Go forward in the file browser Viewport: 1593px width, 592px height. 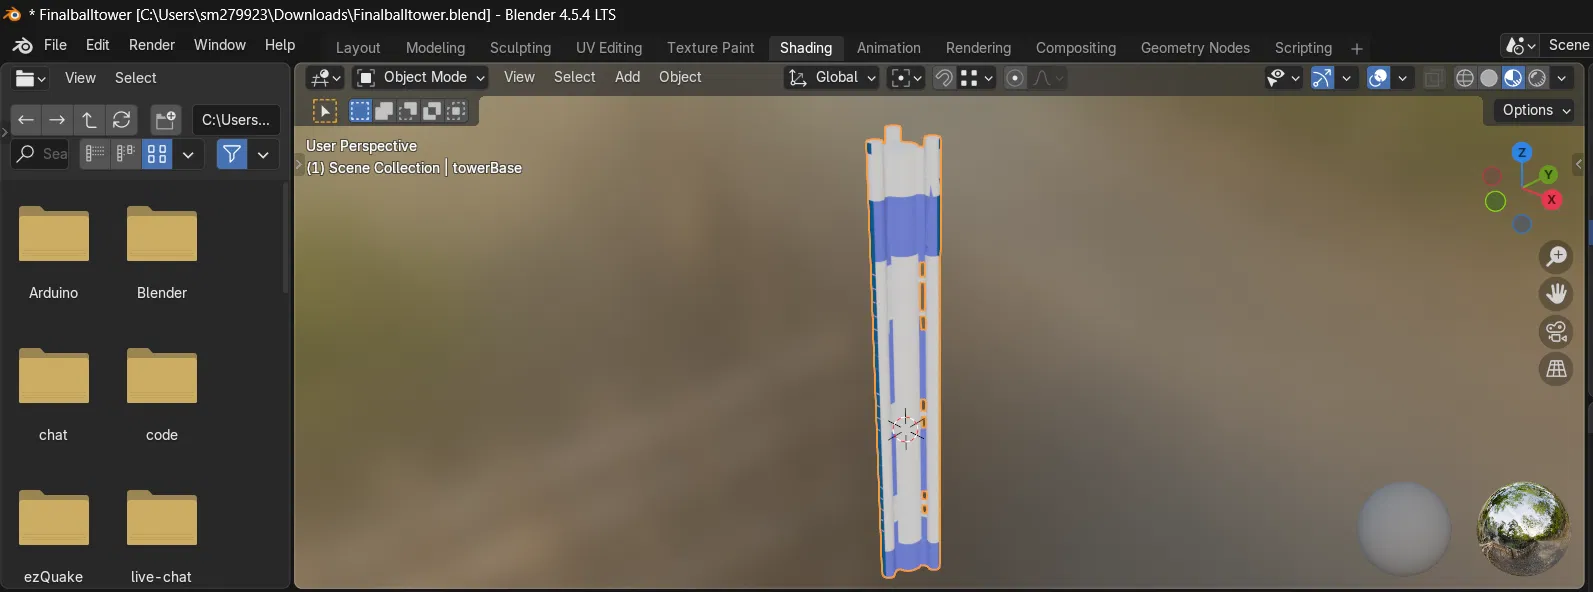[x=57, y=120]
